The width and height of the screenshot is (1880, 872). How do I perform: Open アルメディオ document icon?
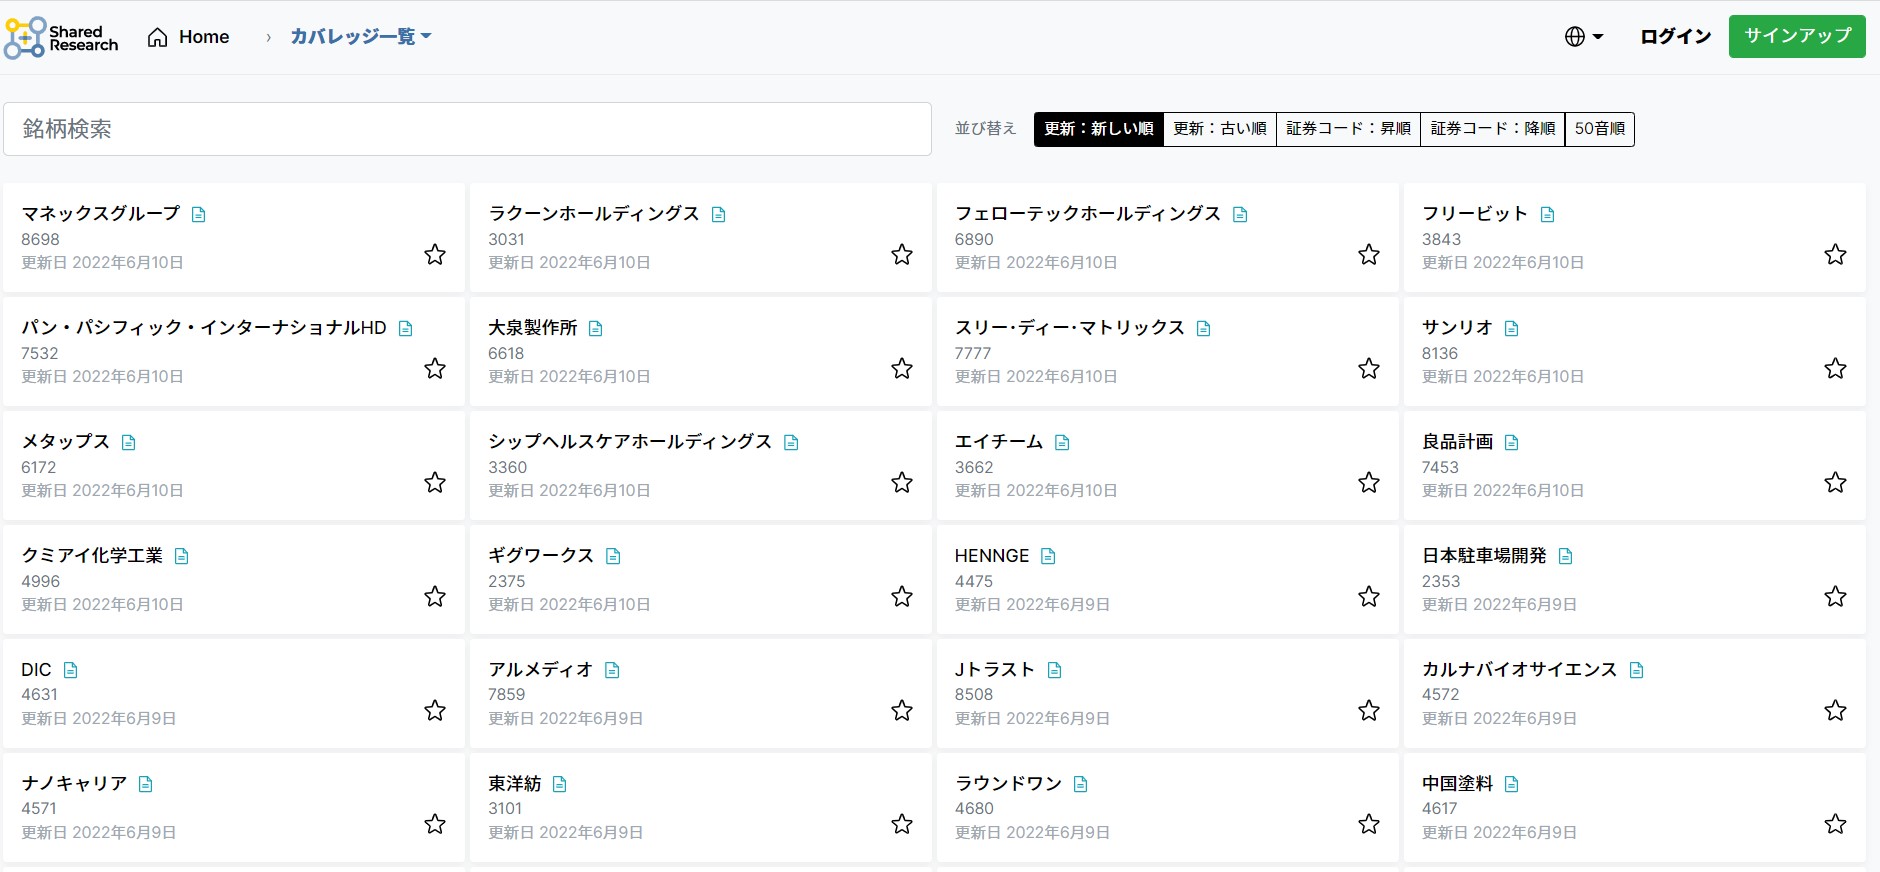(612, 670)
